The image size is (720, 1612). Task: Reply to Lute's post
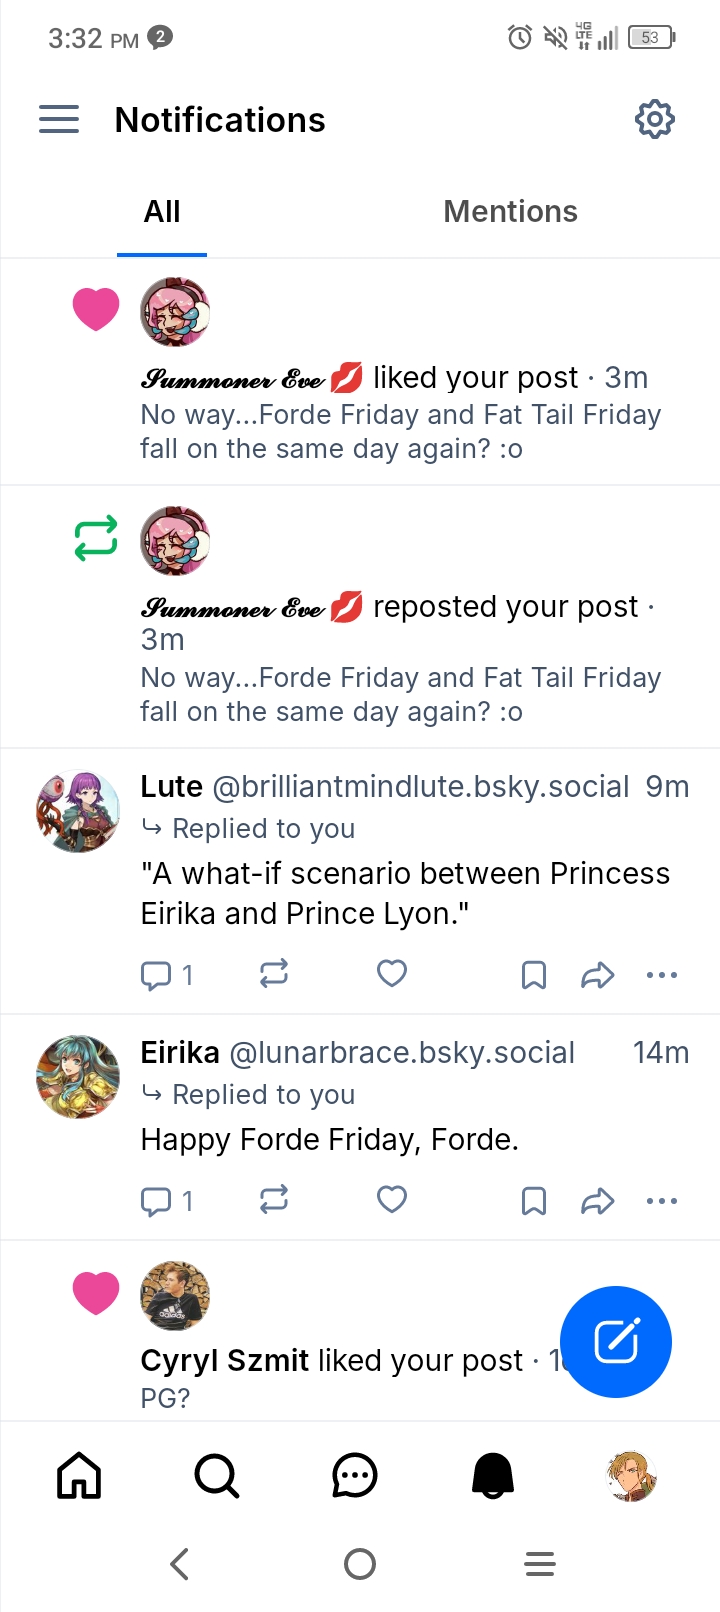click(157, 974)
